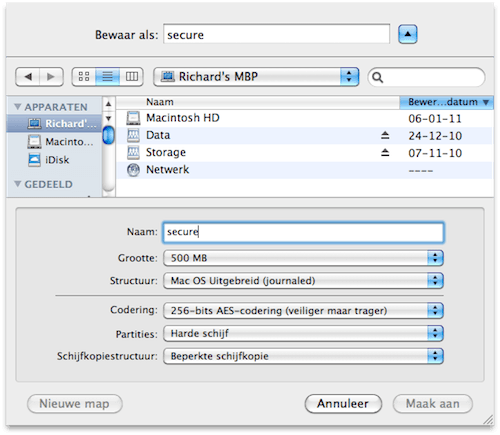Eject the Data volume
The height and width of the screenshot is (435, 500).
click(x=385, y=135)
